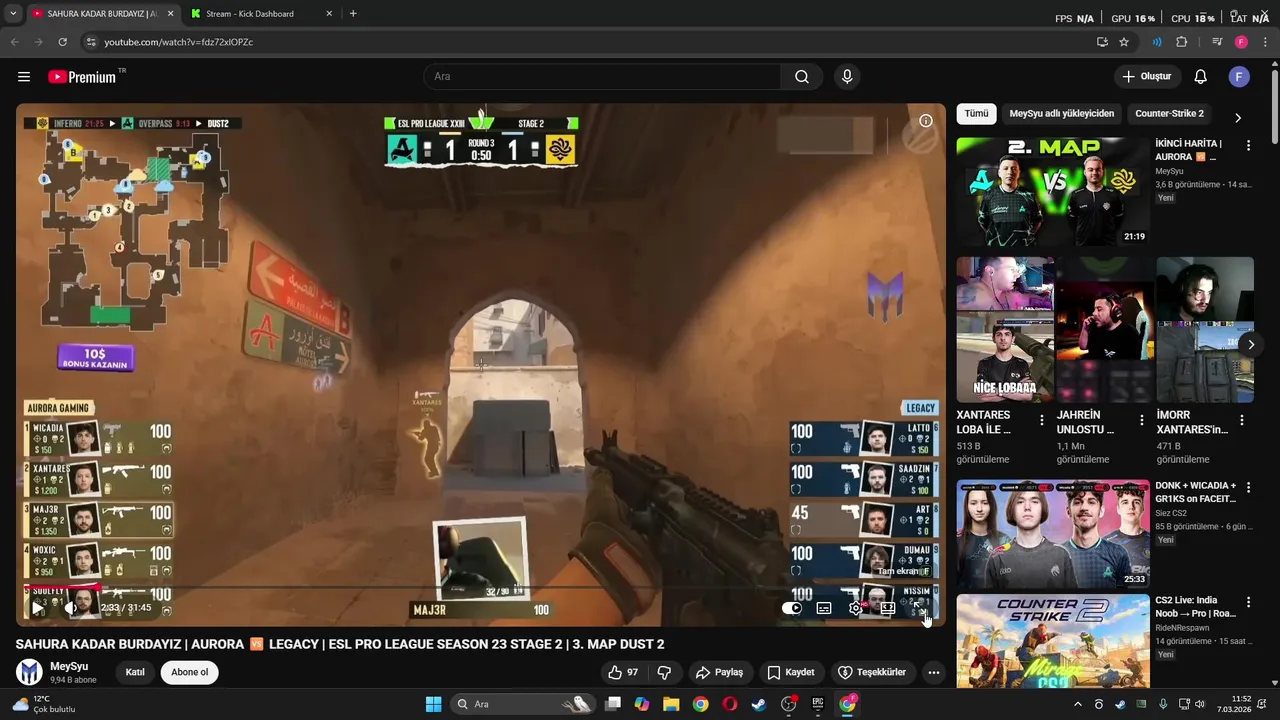Viewport: 1280px width, 720px height.
Task: Share the video via Paylaş
Action: point(720,672)
